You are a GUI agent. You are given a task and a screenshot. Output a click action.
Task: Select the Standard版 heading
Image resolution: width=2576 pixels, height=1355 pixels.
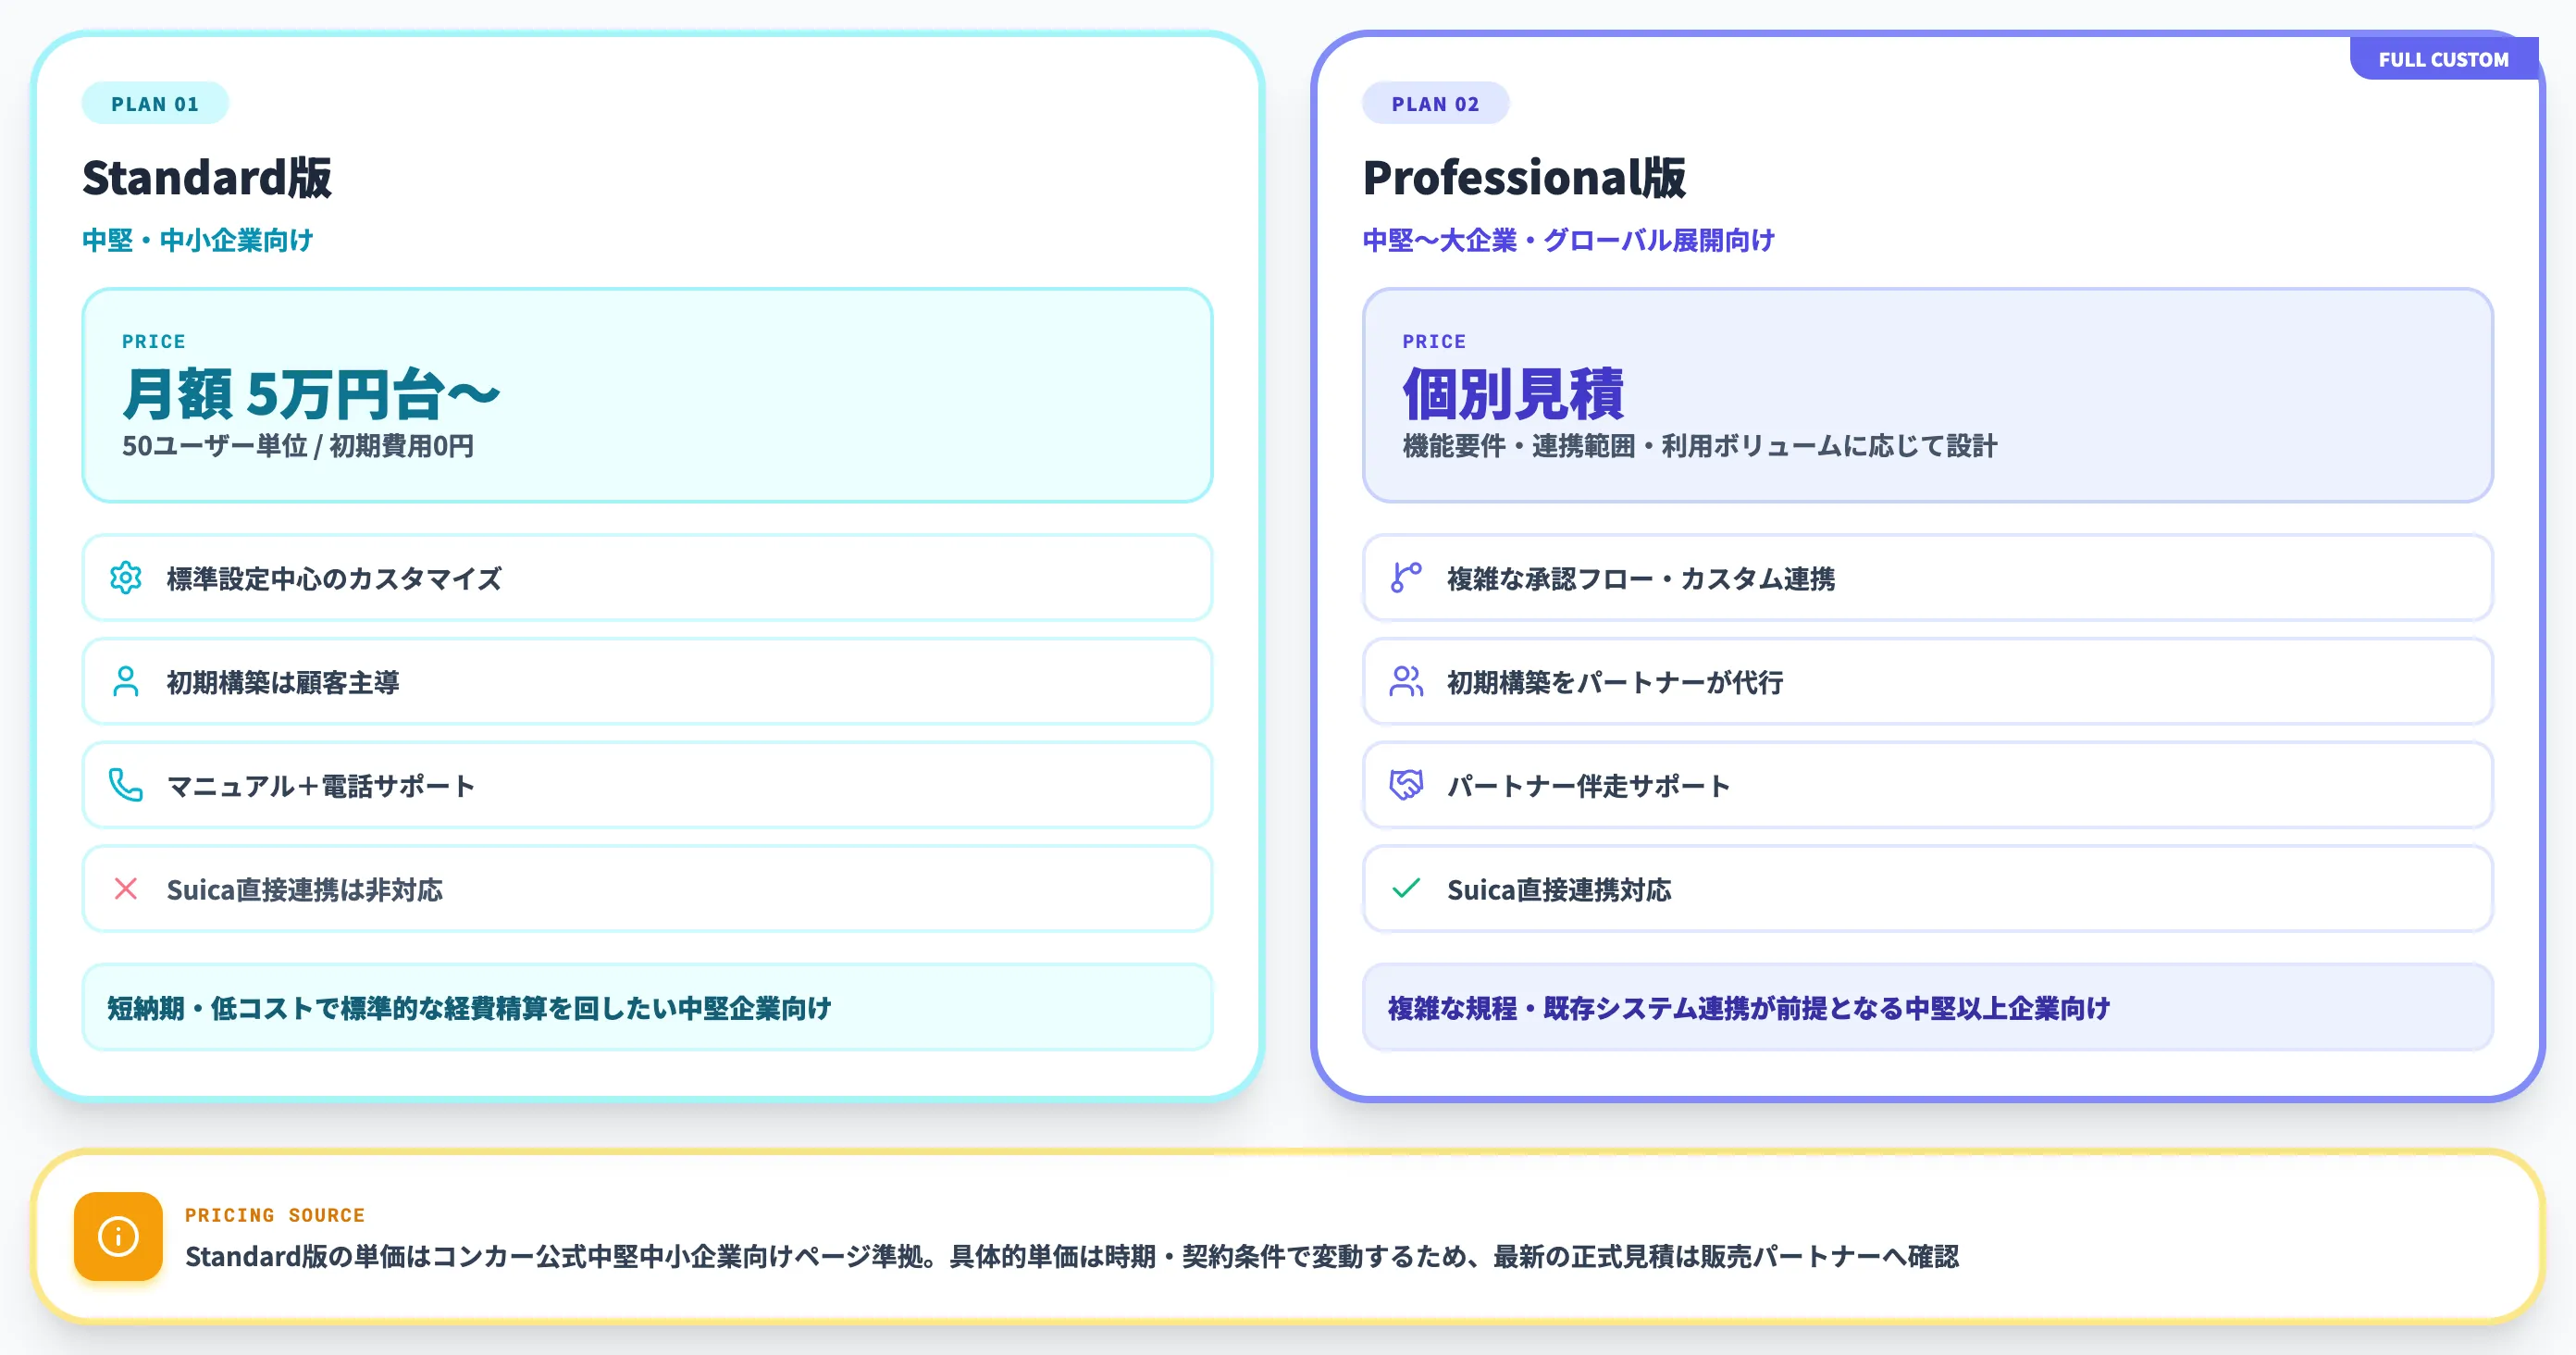(x=207, y=178)
